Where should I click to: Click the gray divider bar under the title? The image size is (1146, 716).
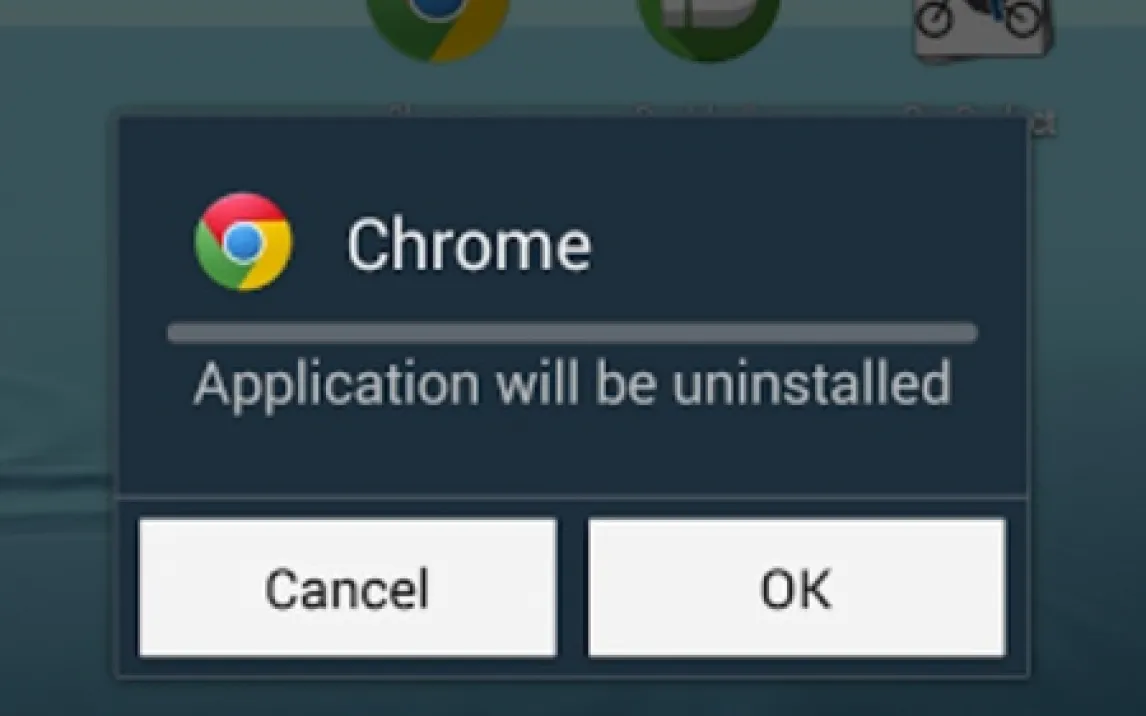coord(572,332)
